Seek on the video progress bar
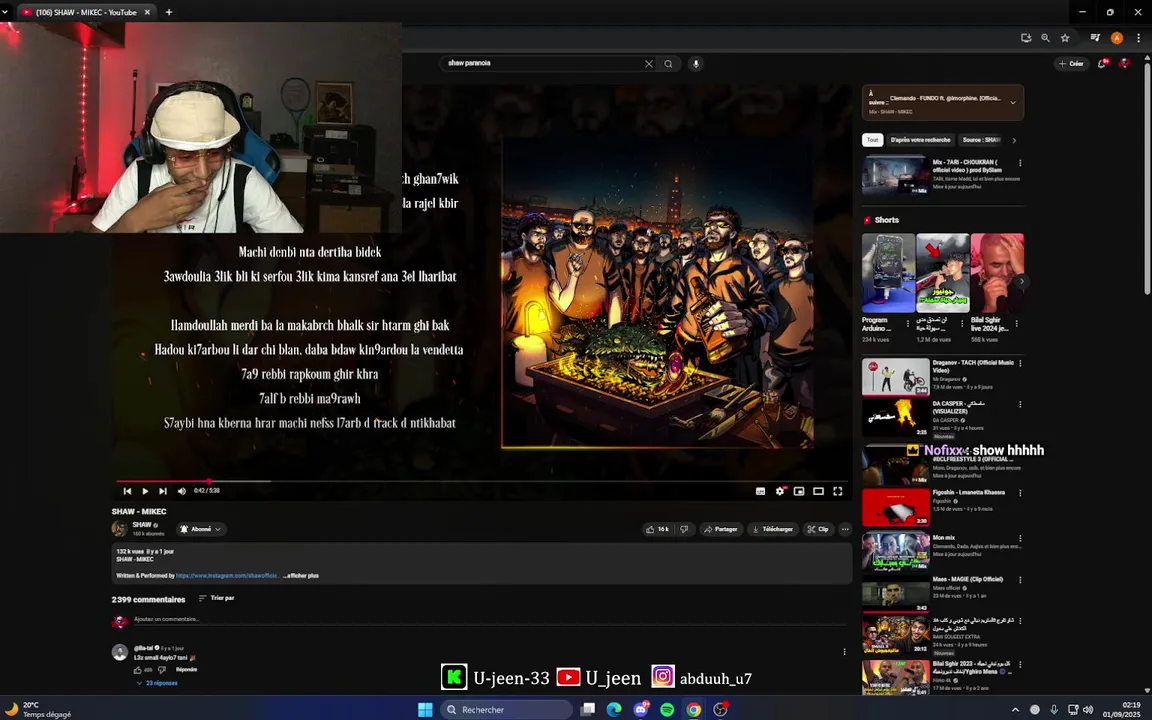 coord(483,481)
